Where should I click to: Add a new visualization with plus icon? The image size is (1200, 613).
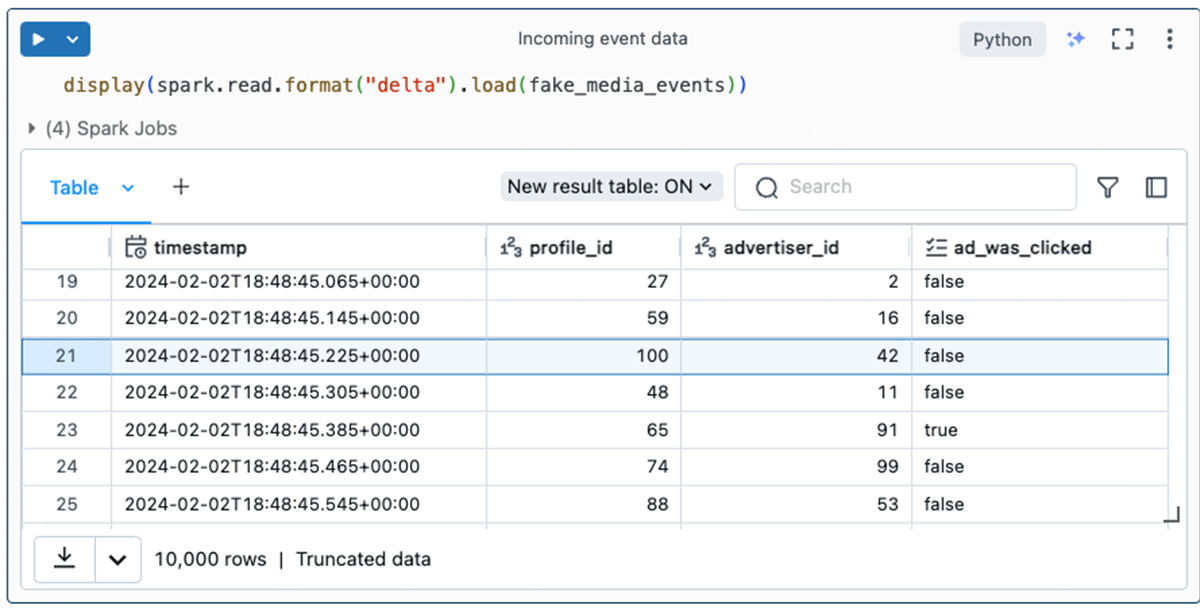click(x=181, y=187)
